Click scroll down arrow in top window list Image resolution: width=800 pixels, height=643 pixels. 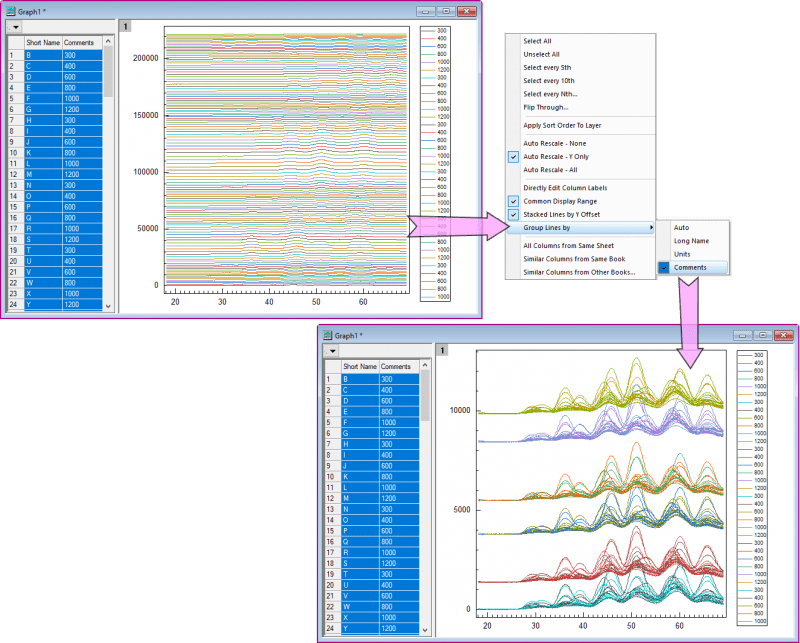(108, 306)
